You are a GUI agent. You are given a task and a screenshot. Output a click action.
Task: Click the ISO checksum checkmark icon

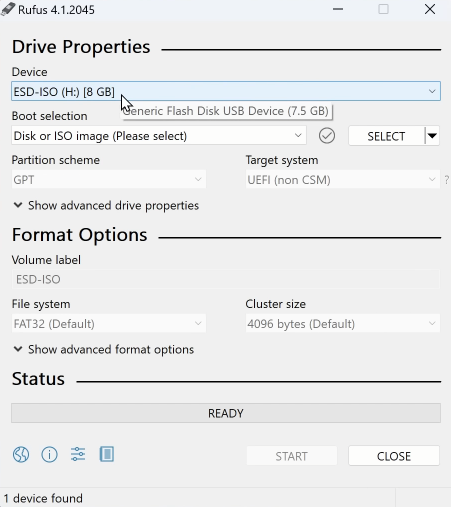pos(327,136)
